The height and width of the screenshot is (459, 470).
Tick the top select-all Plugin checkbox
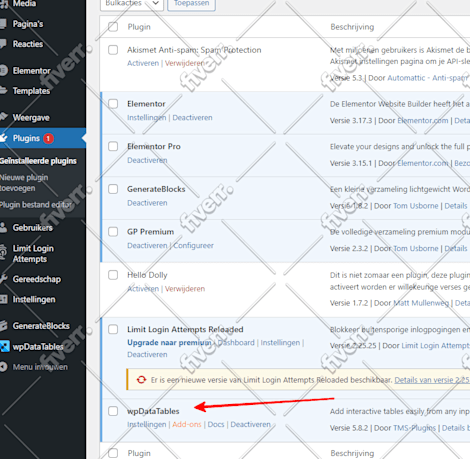point(113,27)
